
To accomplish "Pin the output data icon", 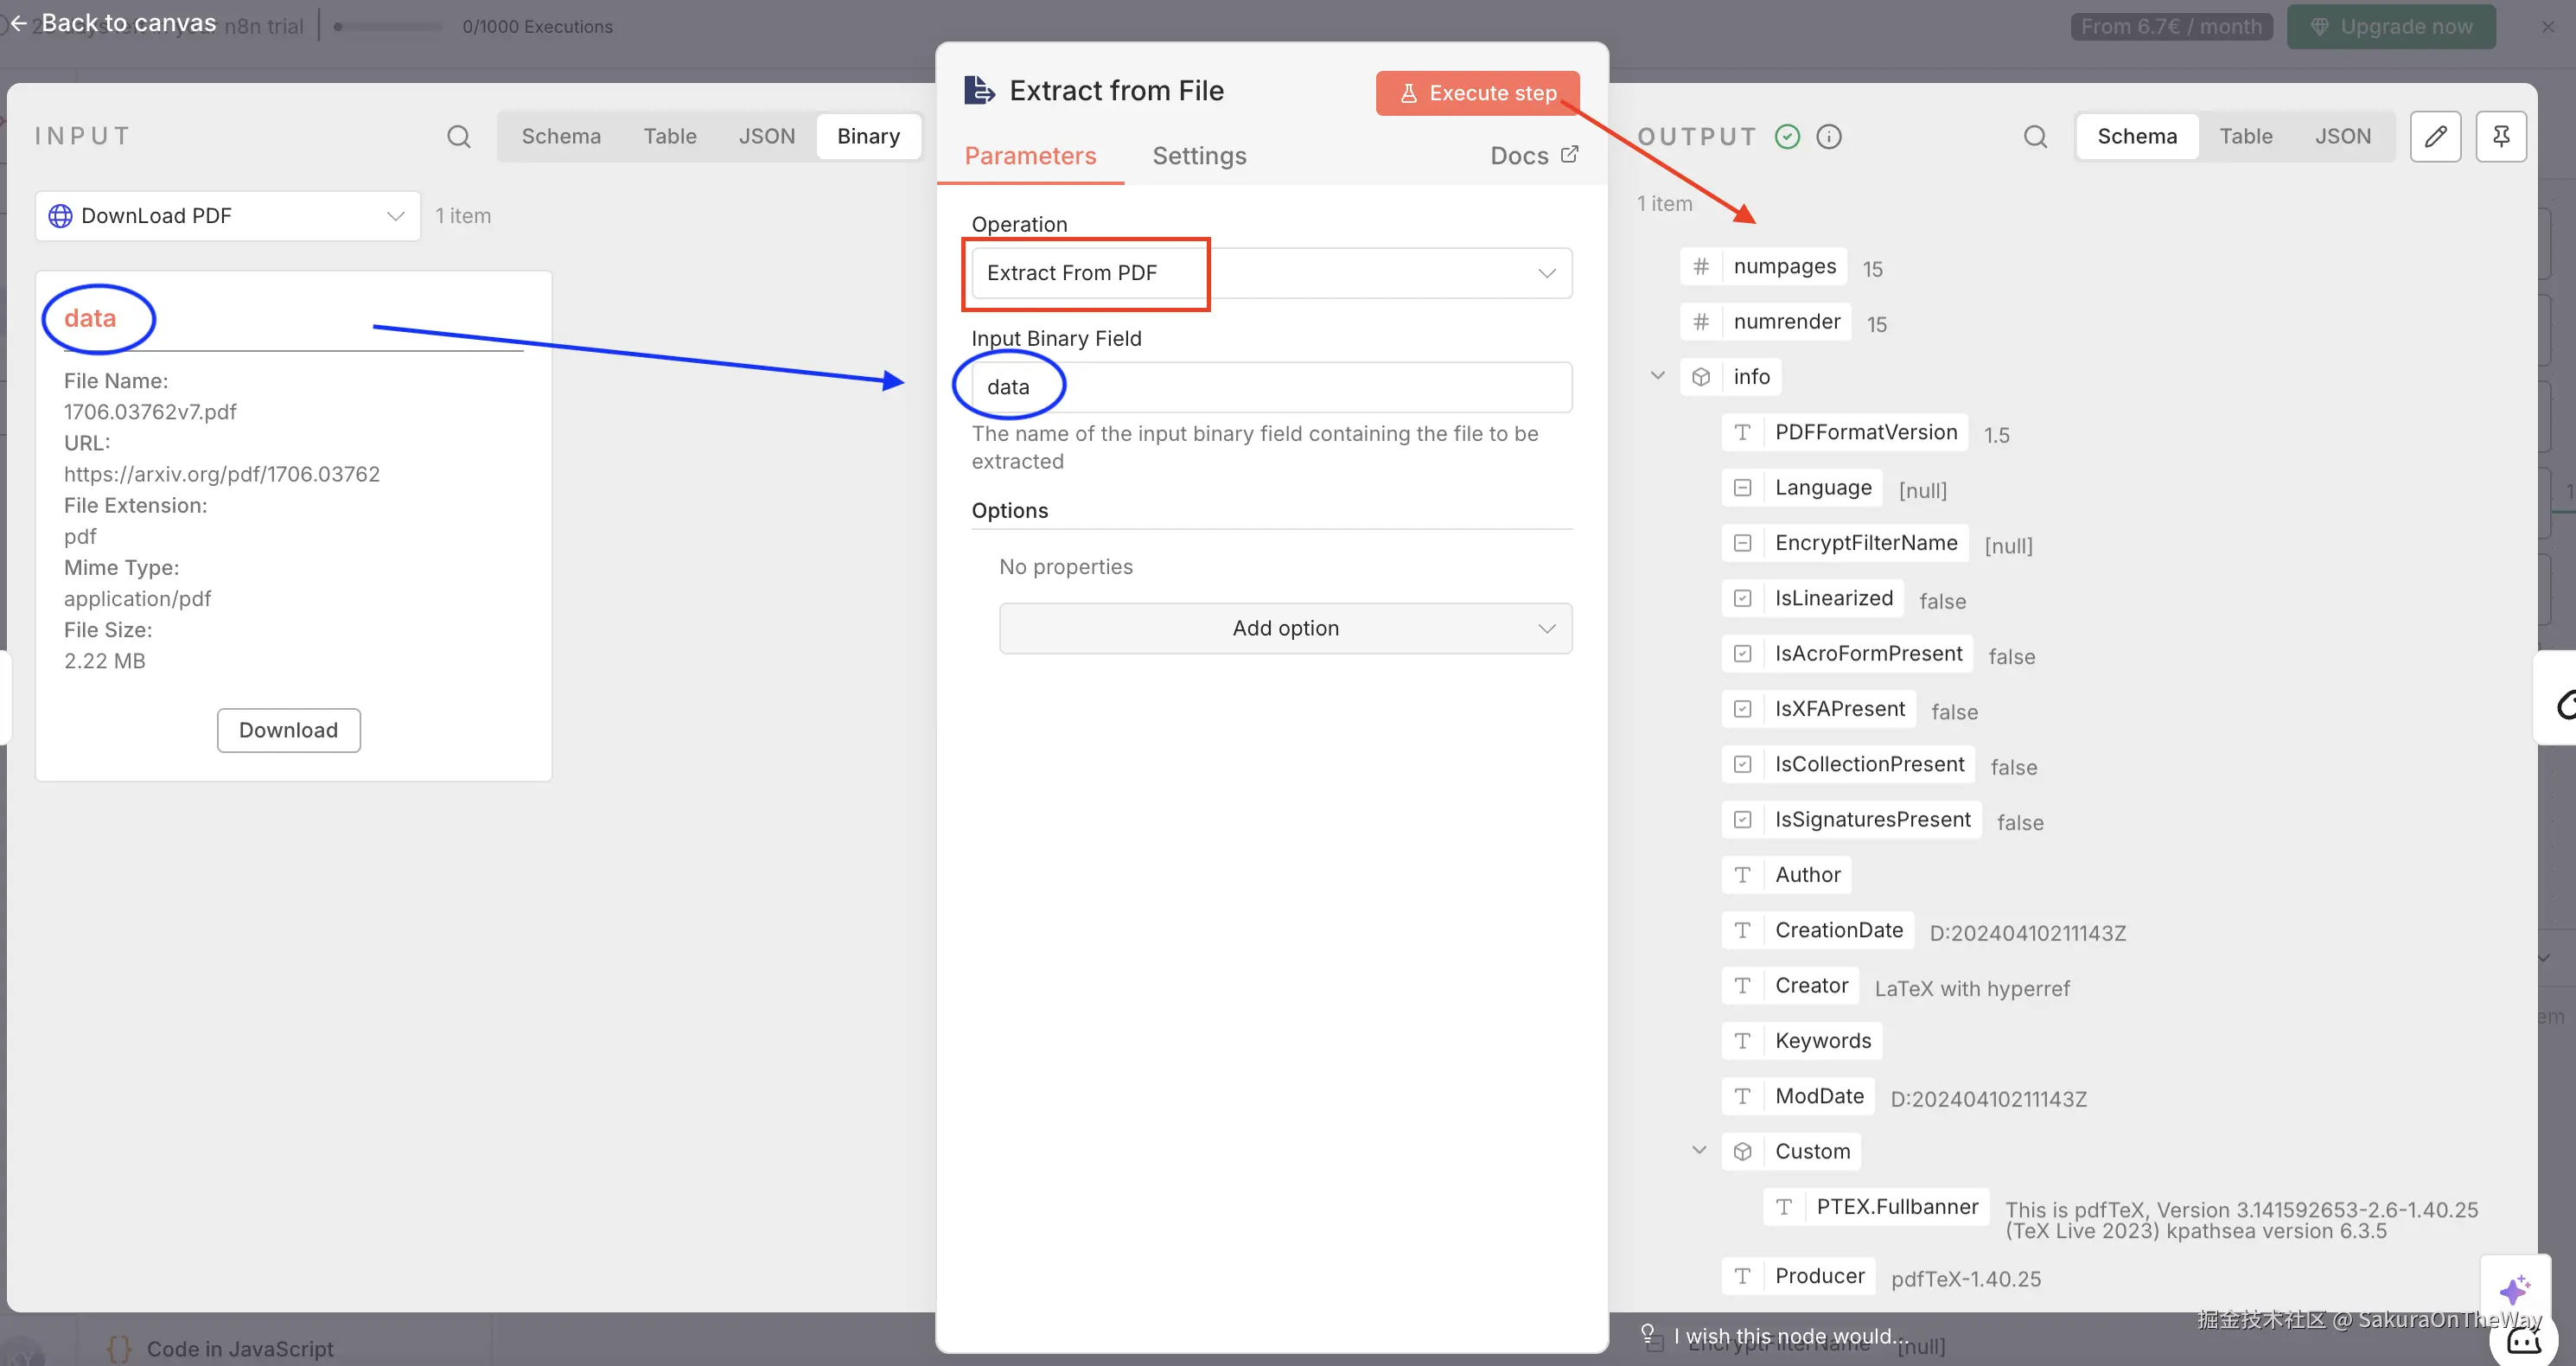I will point(2500,136).
